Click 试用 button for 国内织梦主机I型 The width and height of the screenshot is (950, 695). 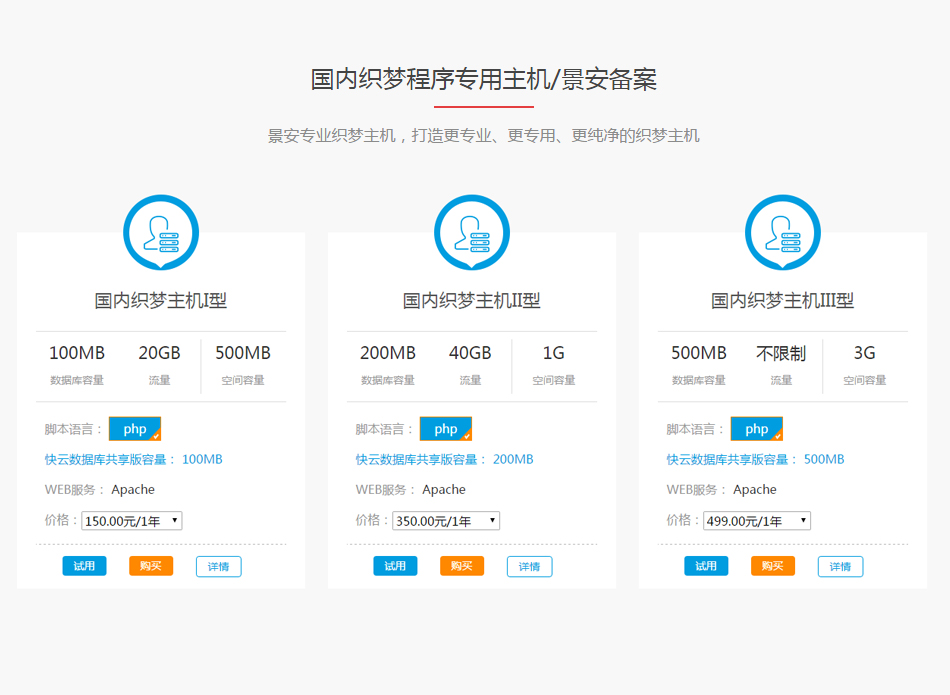click(84, 566)
